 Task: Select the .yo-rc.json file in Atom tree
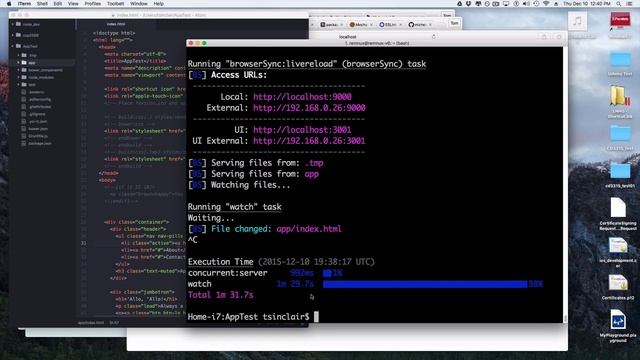(x=38, y=121)
